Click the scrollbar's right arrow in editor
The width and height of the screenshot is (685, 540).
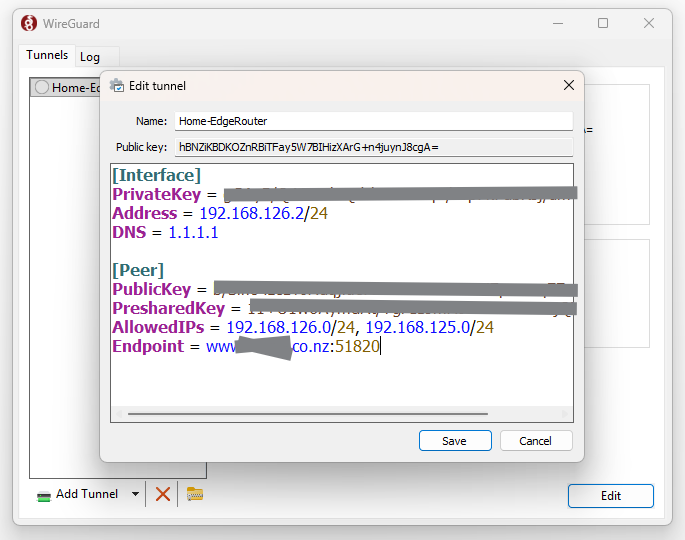coord(565,413)
